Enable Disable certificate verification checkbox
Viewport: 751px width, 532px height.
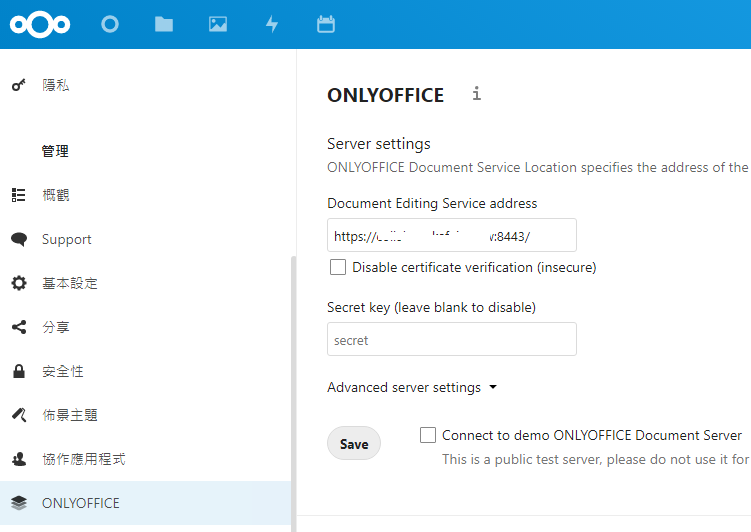tap(338, 267)
